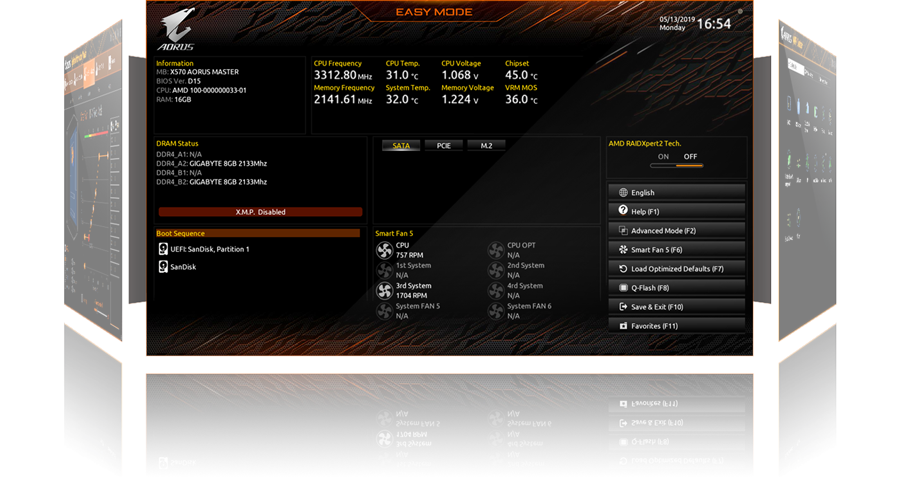The height and width of the screenshot is (477, 900).
Task: Click the Smart Fan 5 fan icon
Action: pyautogui.click(x=623, y=249)
